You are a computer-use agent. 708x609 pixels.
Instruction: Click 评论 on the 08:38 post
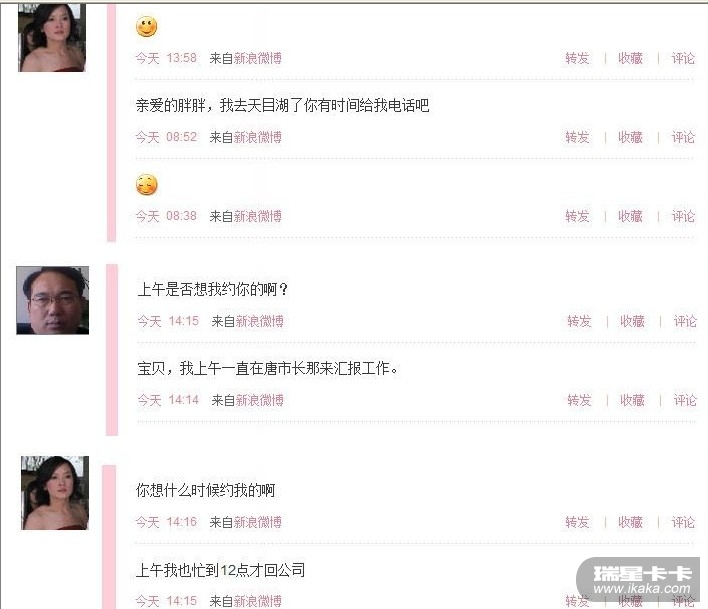[x=683, y=216]
